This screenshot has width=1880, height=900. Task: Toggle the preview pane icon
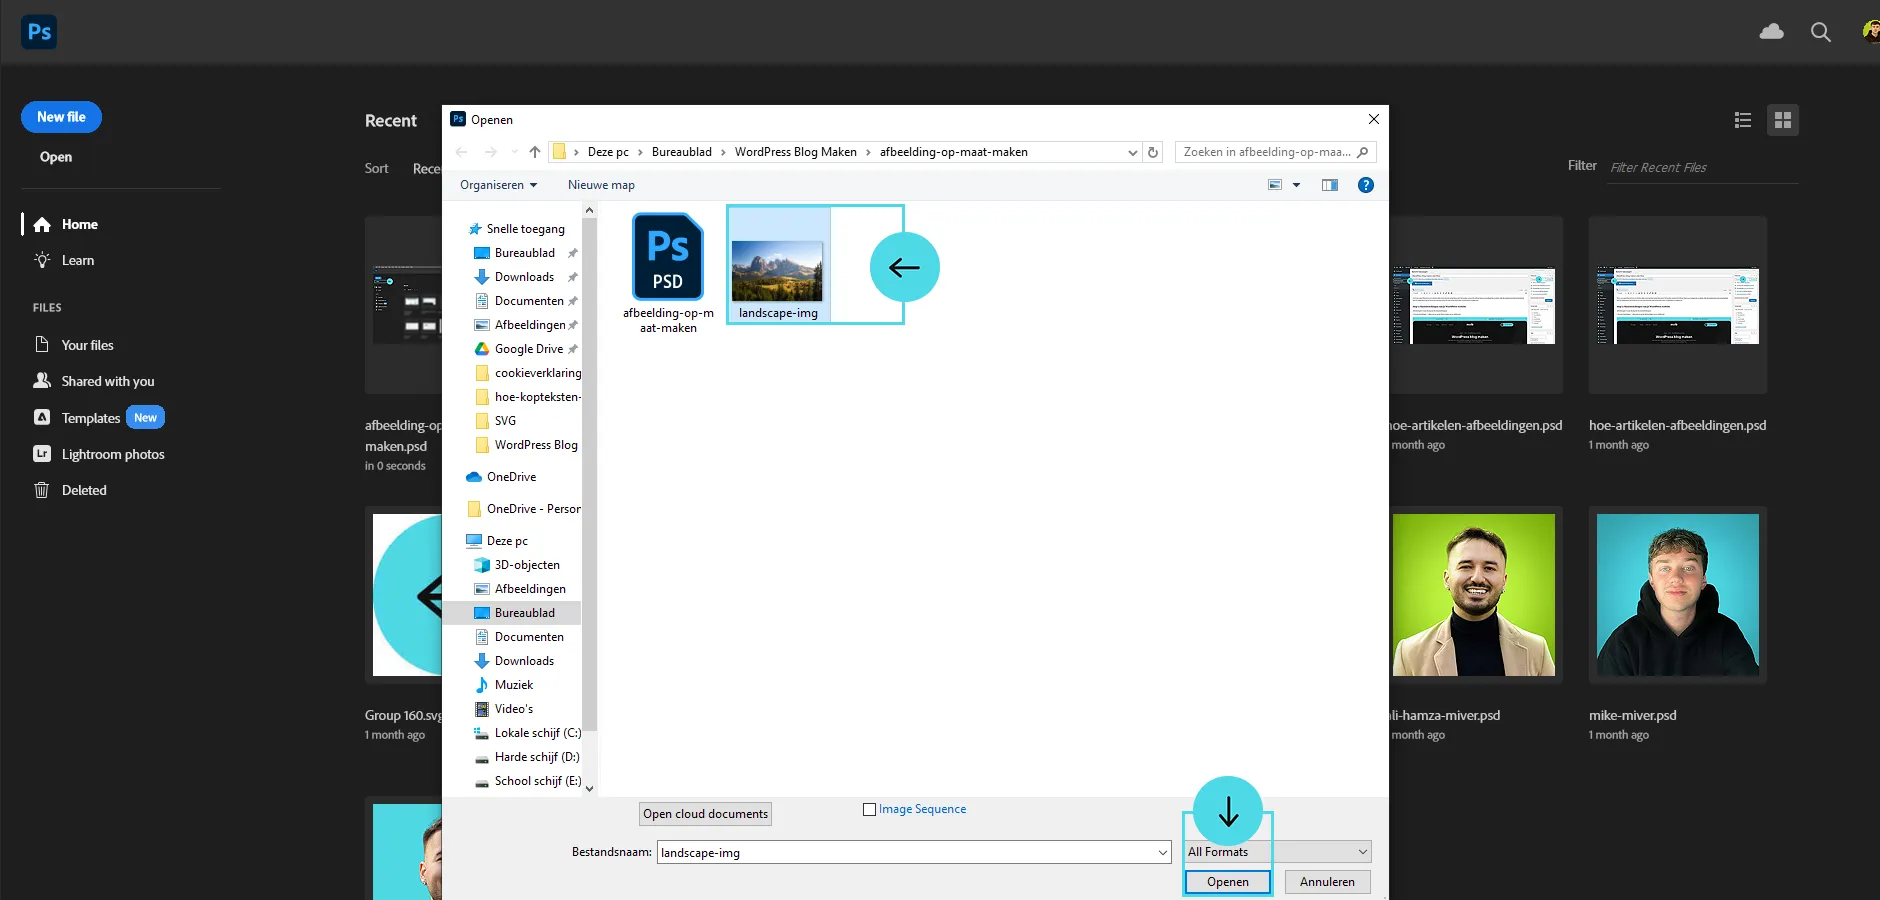coord(1329,185)
